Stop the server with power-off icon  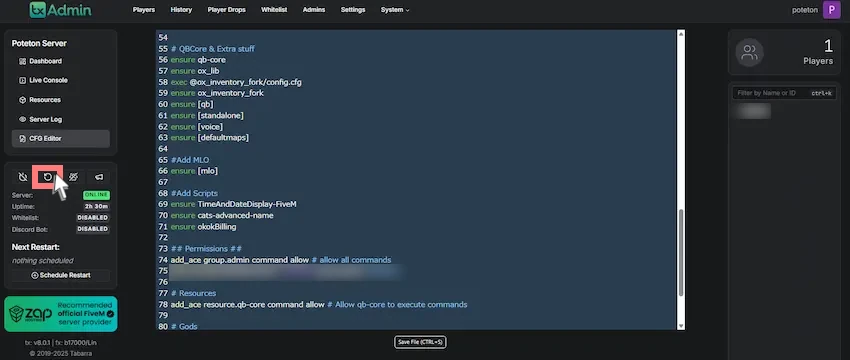coord(23,177)
